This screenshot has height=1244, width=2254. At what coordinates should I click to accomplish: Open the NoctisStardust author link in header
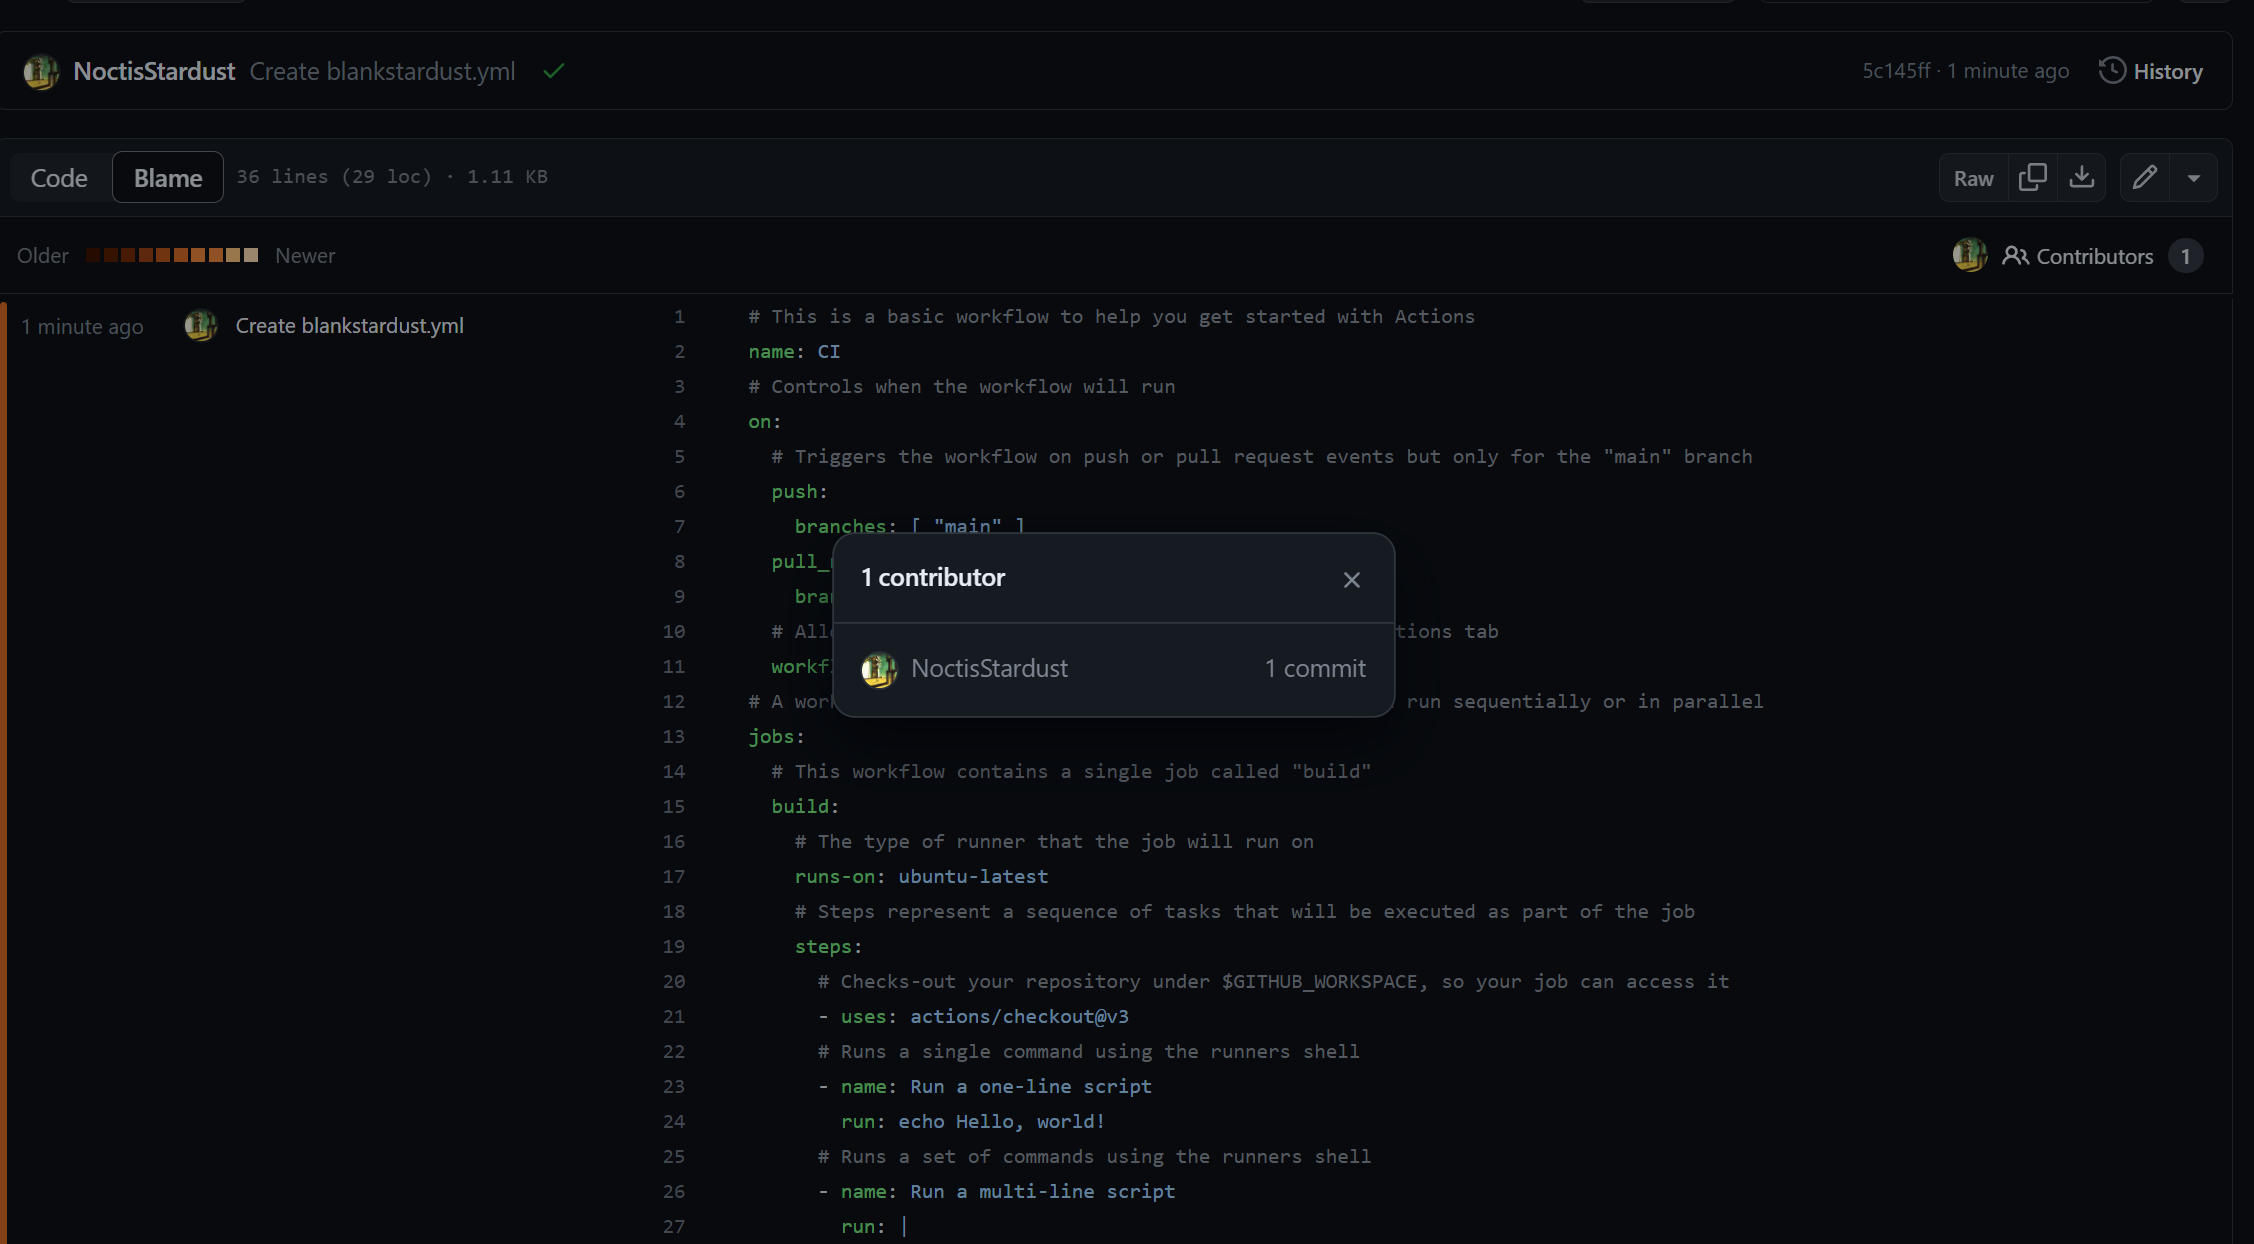point(154,71)
